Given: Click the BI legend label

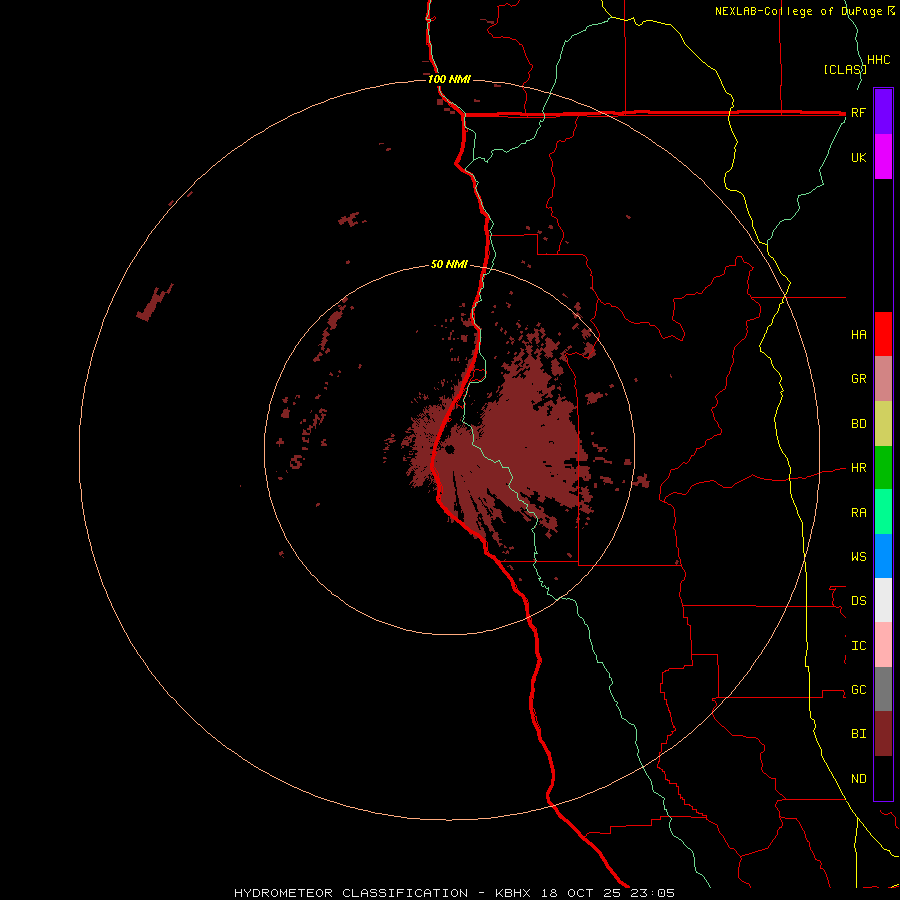Looking at the screenshot, I should tap(858, 734).
